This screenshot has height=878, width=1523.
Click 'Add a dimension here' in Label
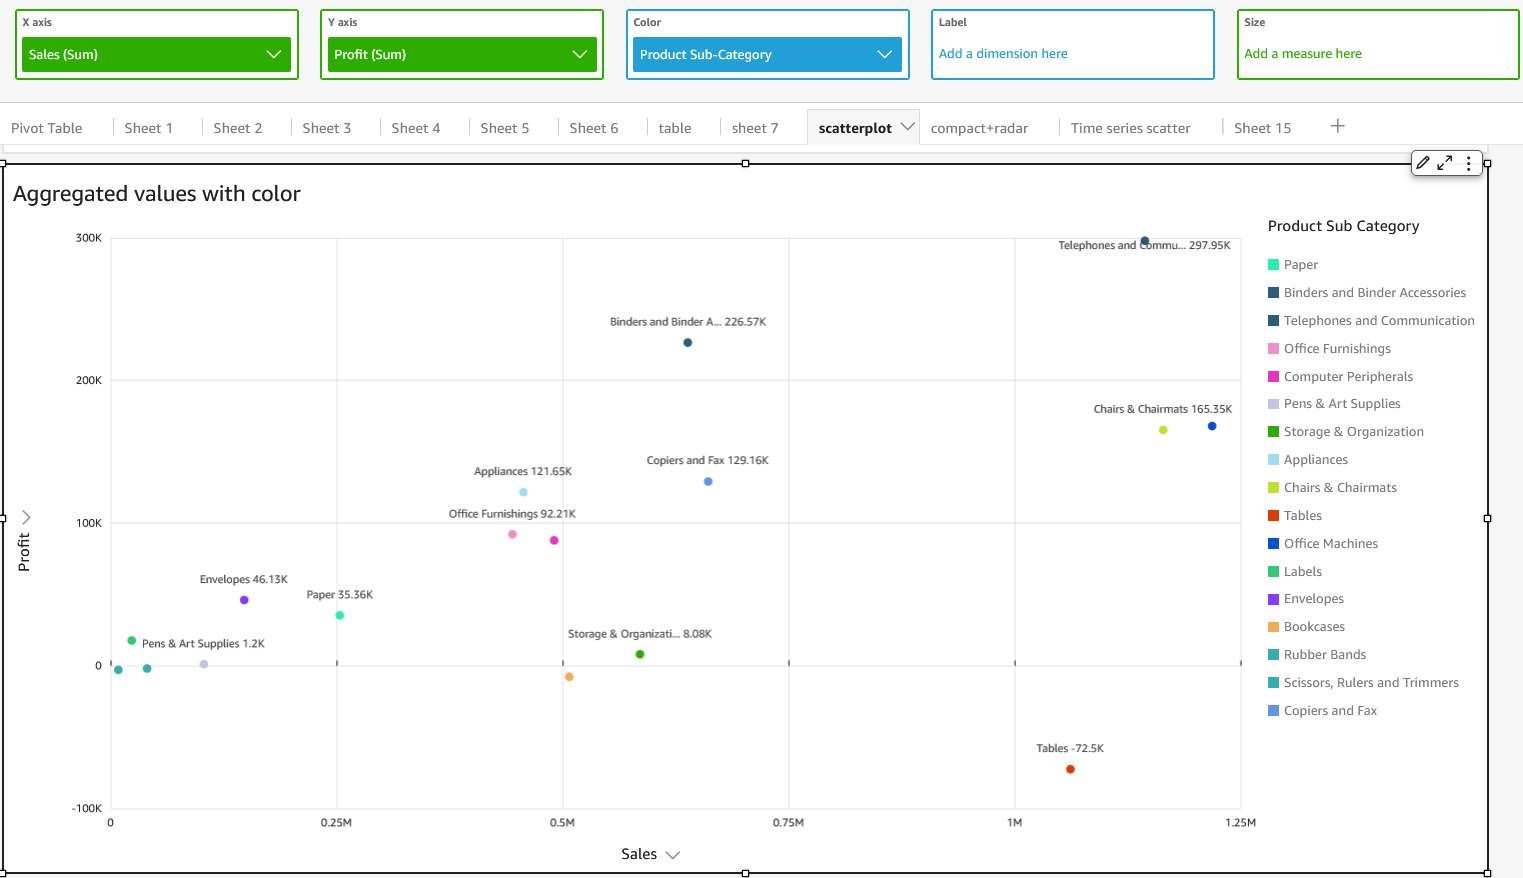tap(1003, 54)
